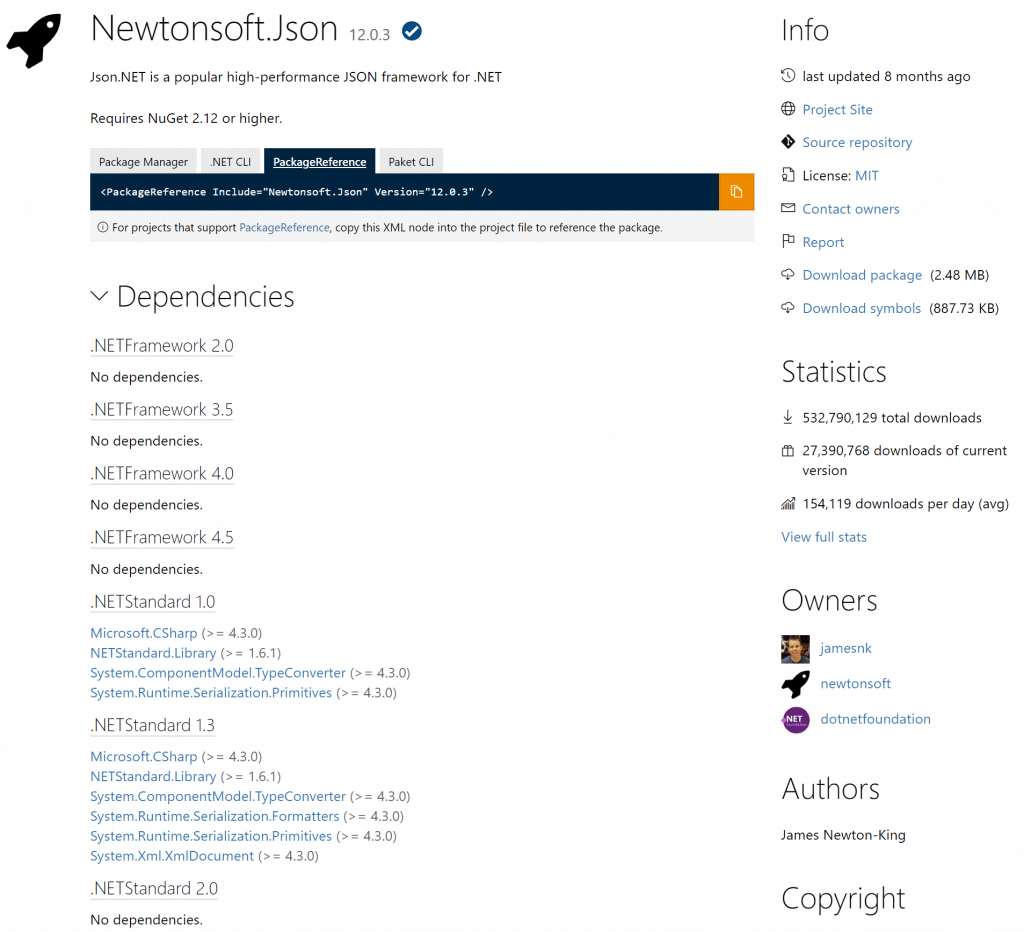The image size is (1024, 932).
Task: Click the git diamond icon for Source repository
Action: [x=788, y=142]
